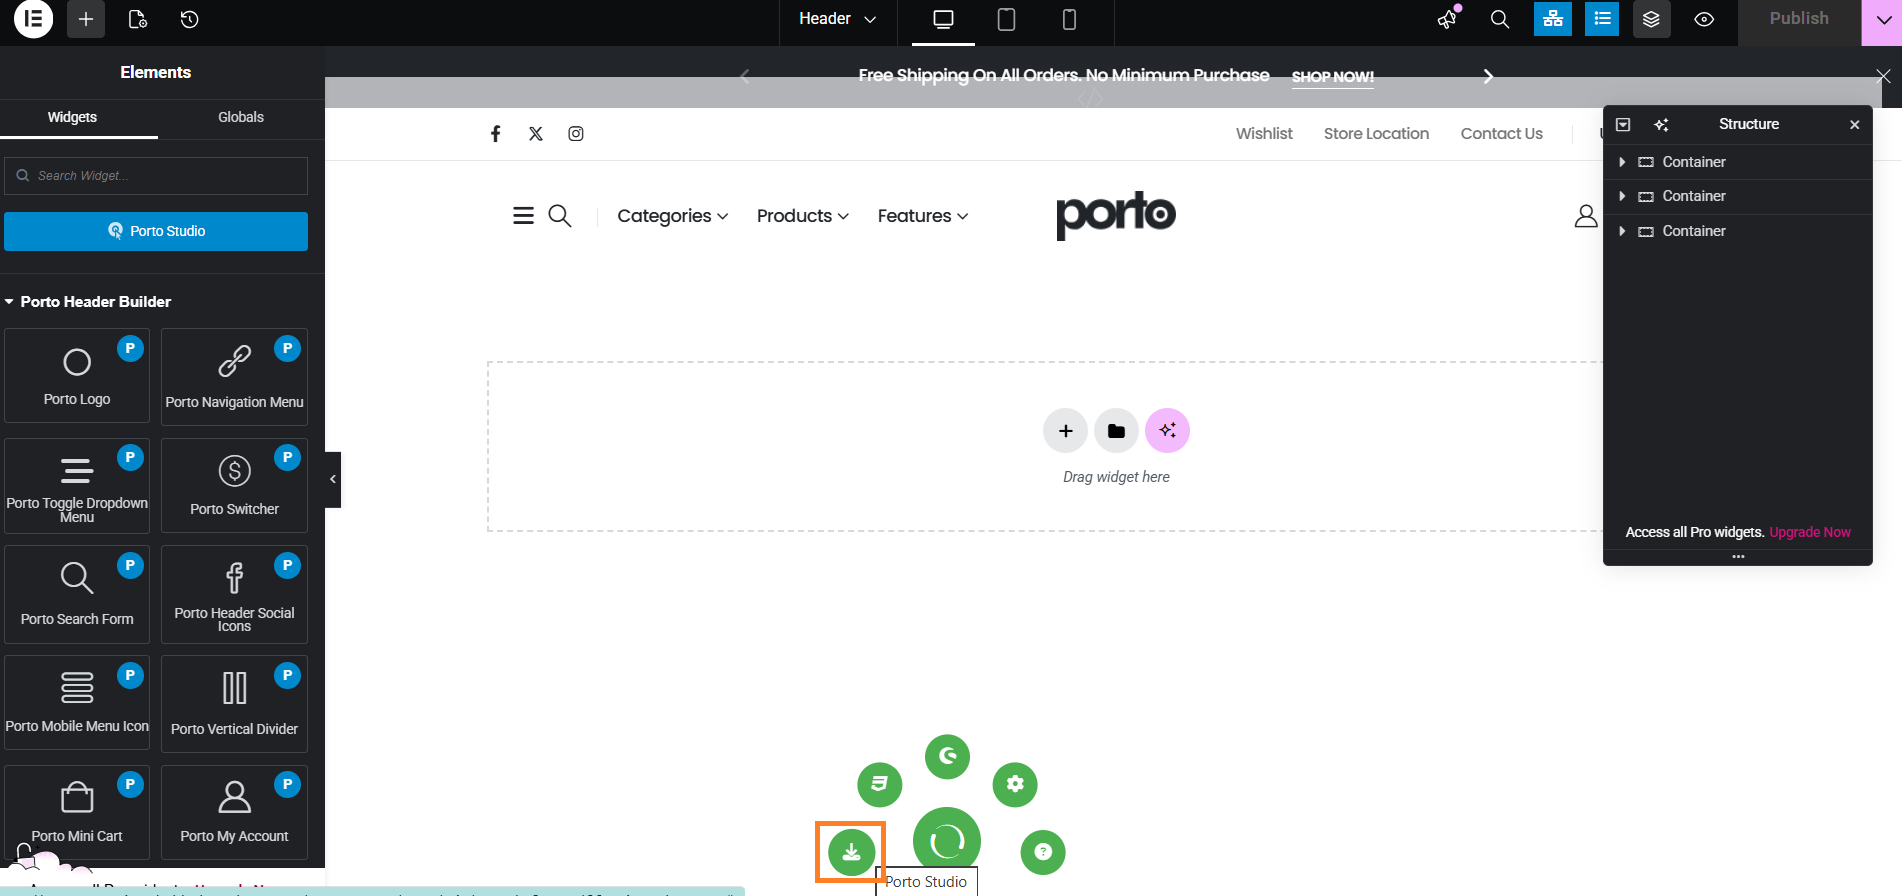The image size is (1902, 896).
Task: Open the History panel icon
Action: 189,19
